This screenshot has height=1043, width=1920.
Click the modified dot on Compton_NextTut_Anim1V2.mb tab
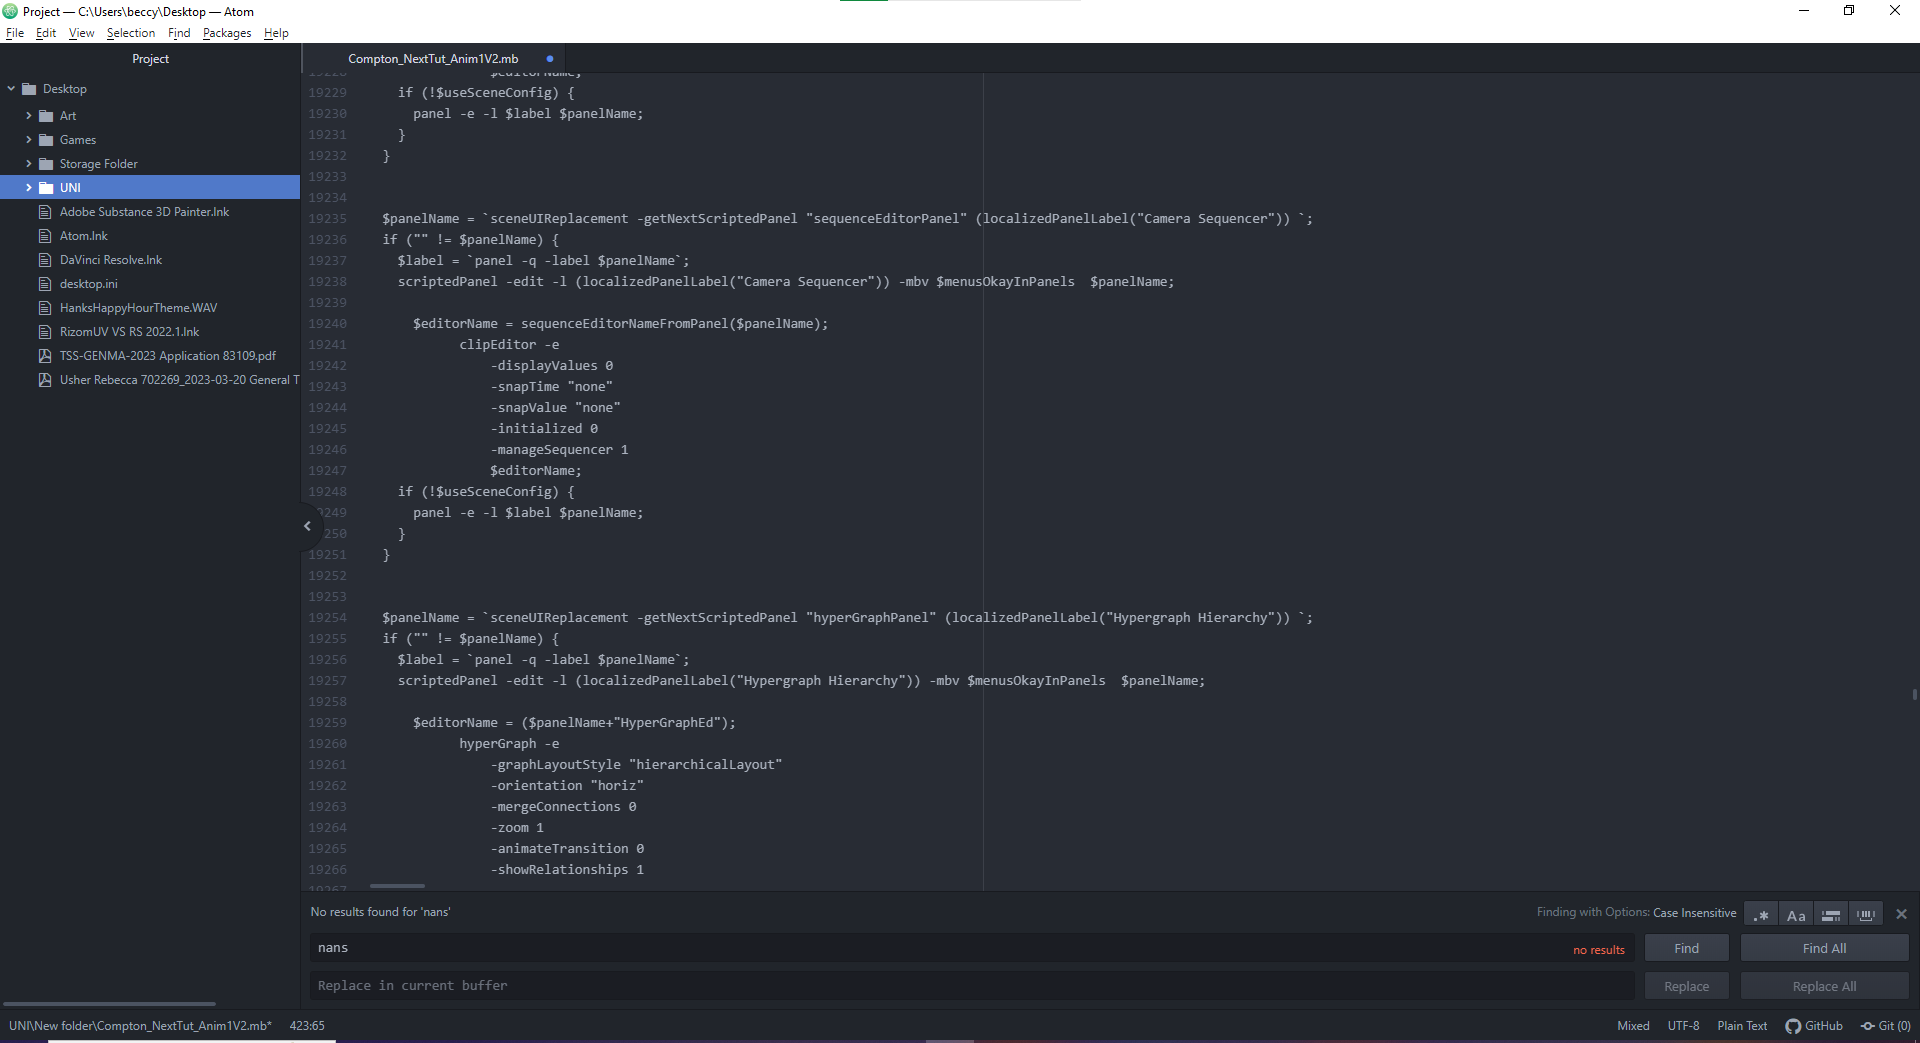pos(550,59)
